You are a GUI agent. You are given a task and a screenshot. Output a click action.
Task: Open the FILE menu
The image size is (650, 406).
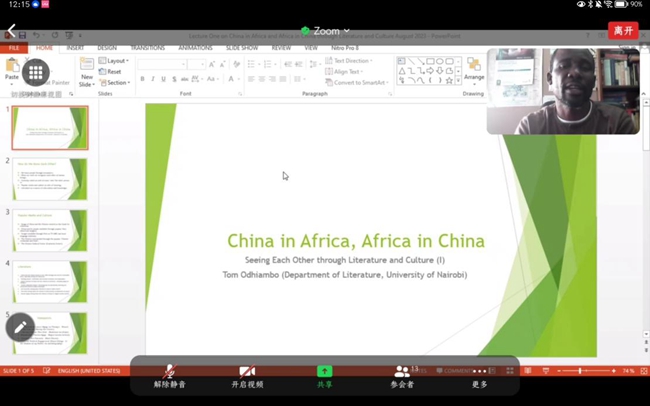[x=14, y=48]
